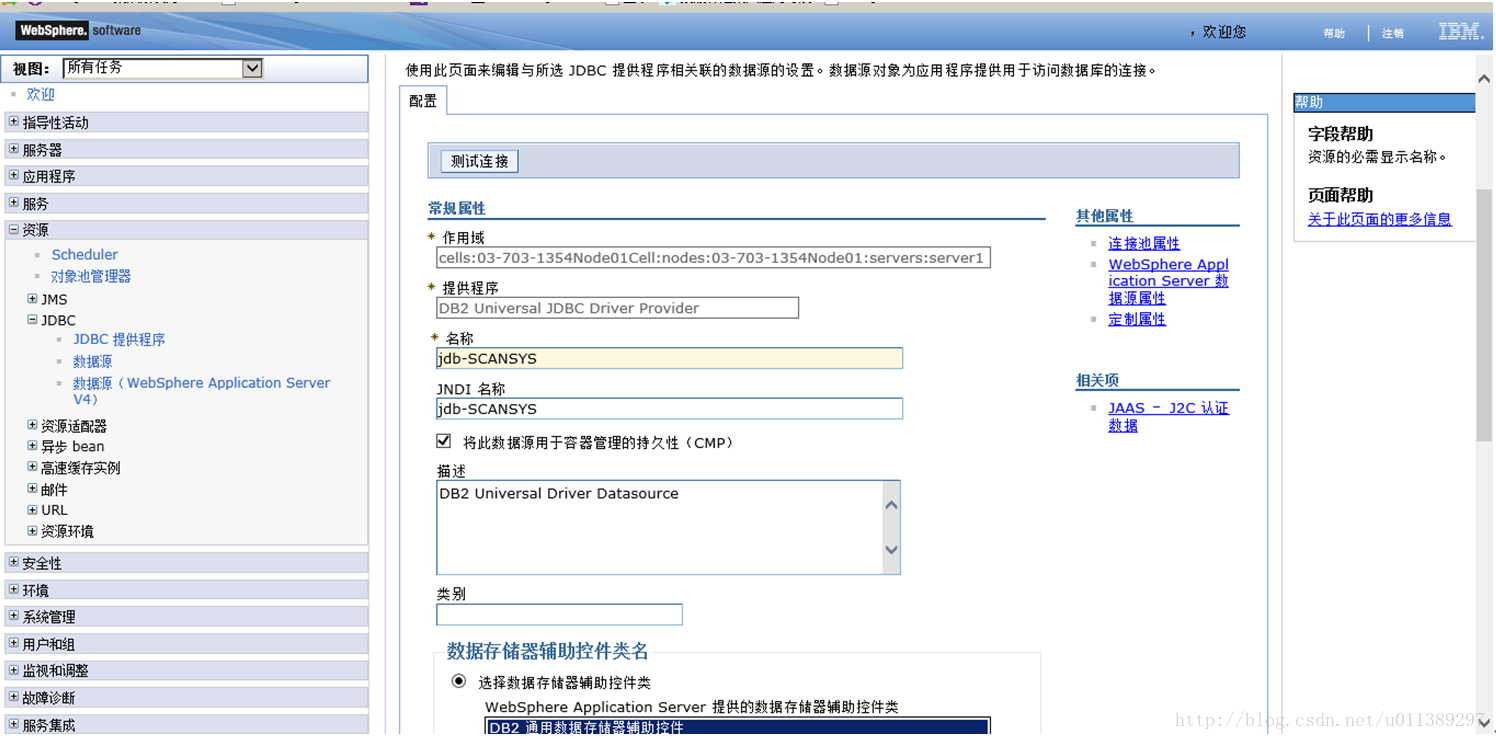Viewport: 1496px width, 740px height.
Task: Expand the 指导性活动 section
Action: pyautogui.click(x=14, y=122)
